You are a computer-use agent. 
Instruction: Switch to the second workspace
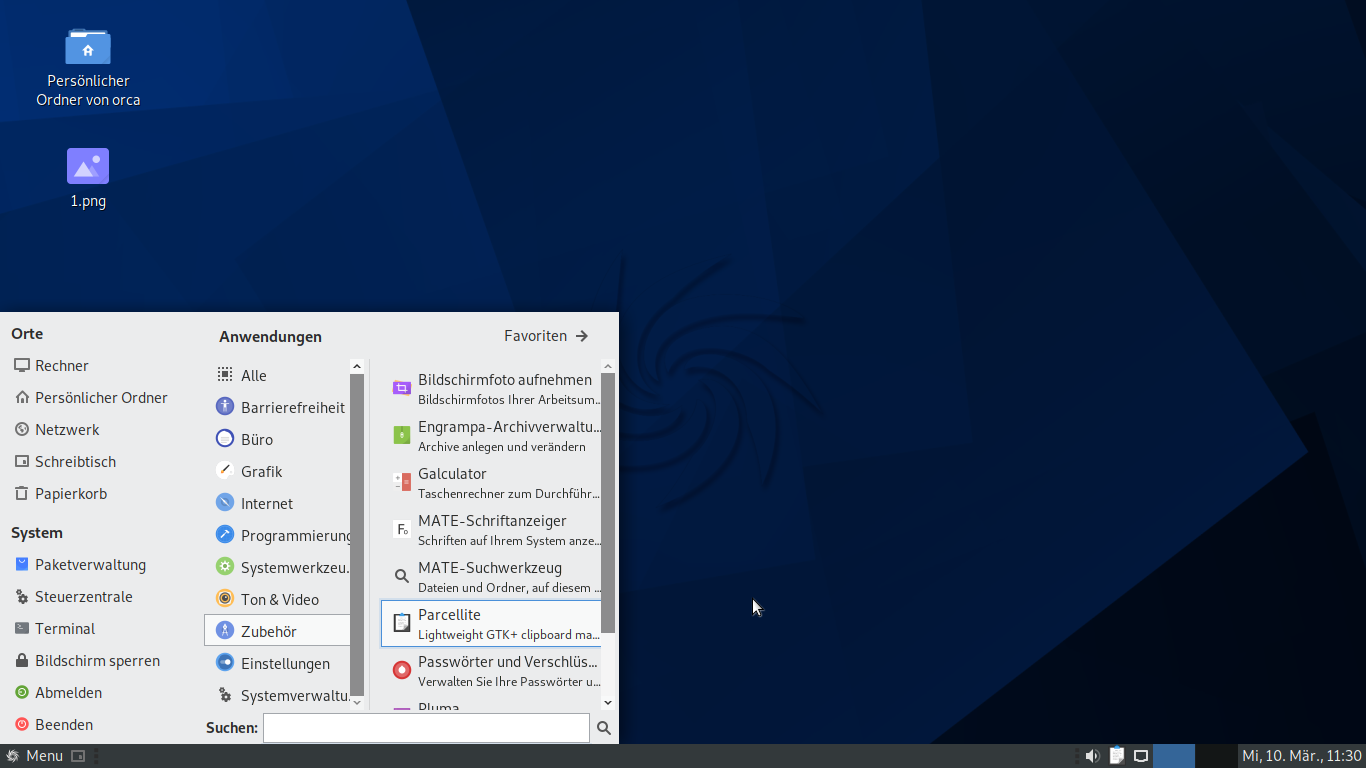pos(1216,756)
